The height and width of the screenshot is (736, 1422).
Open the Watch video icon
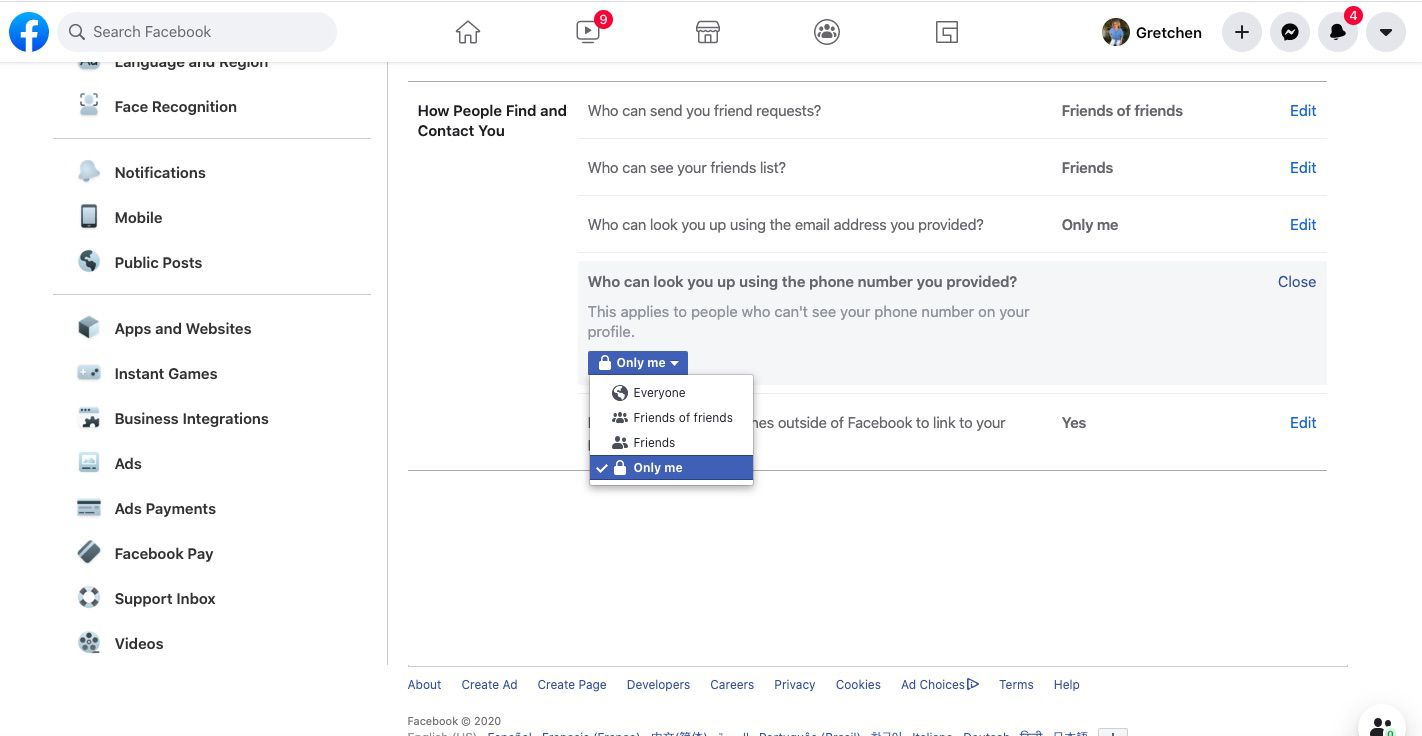click(x=588, y=32)
